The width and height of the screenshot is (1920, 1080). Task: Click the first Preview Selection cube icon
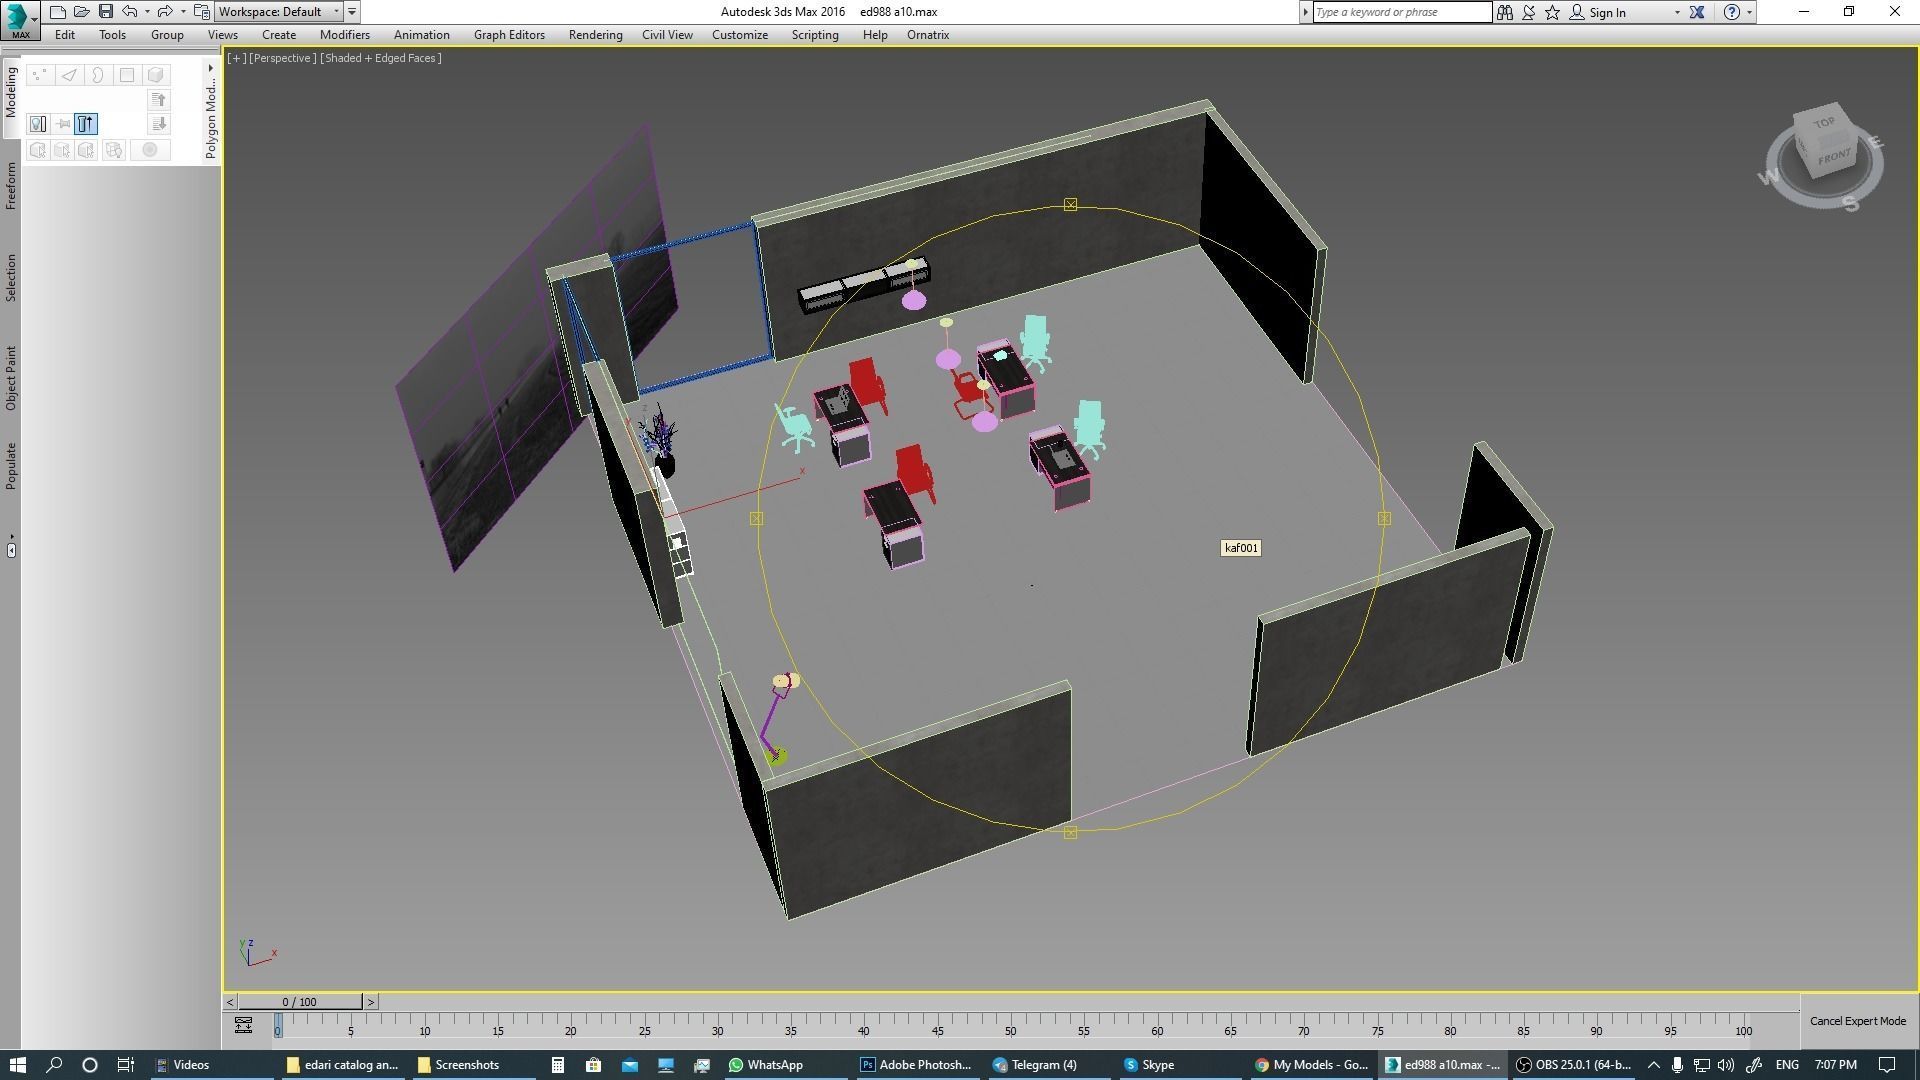(38, 150)
